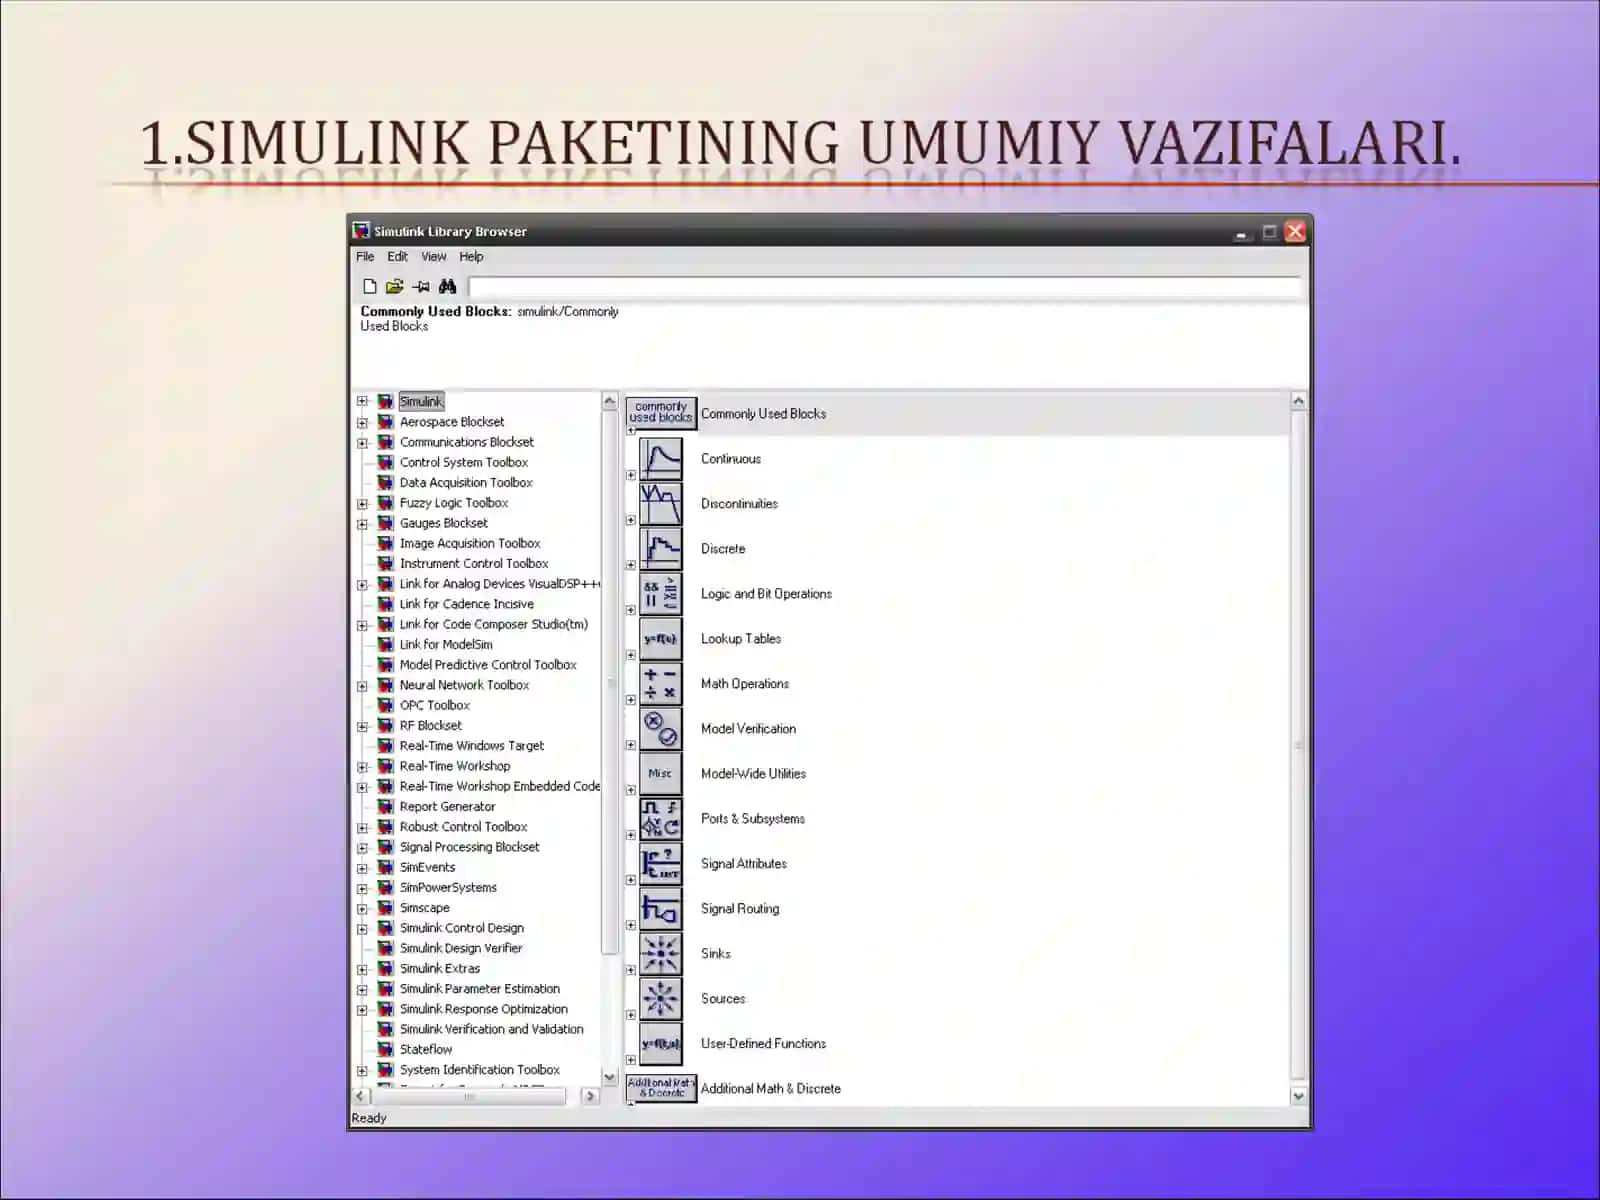Viewport: 1600px width, 1200px height.
Task: Open the Lookup Tables library icon
Action: [661, 639]
